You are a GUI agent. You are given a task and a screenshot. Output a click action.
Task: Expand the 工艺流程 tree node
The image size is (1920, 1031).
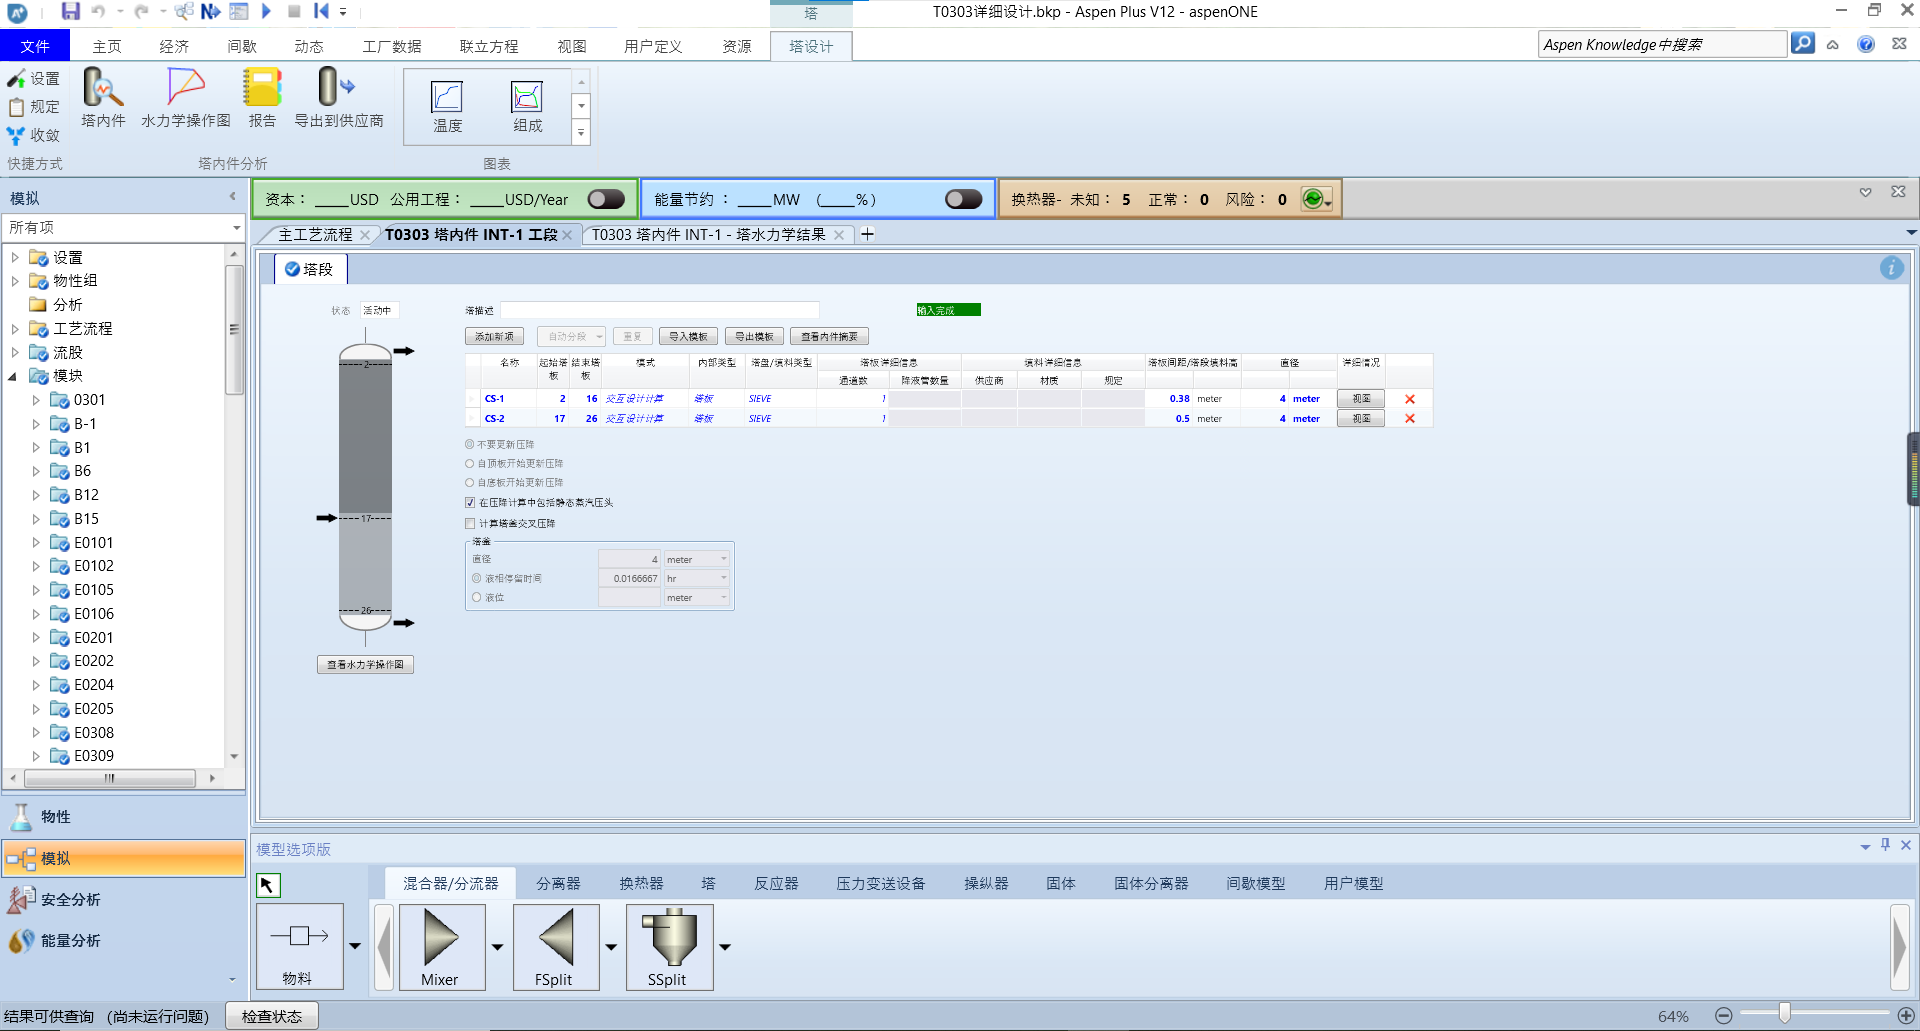coord(15,328)
